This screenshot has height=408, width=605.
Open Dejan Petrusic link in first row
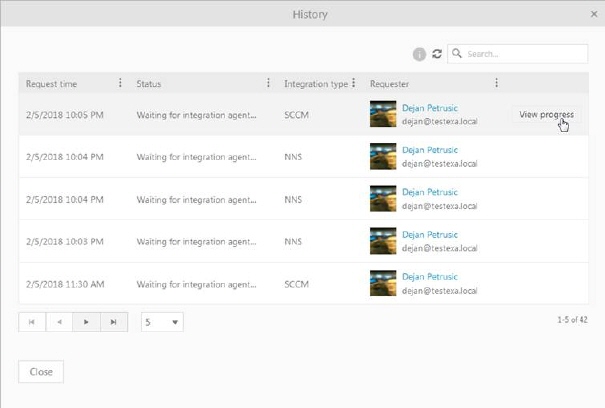[429, 108]
